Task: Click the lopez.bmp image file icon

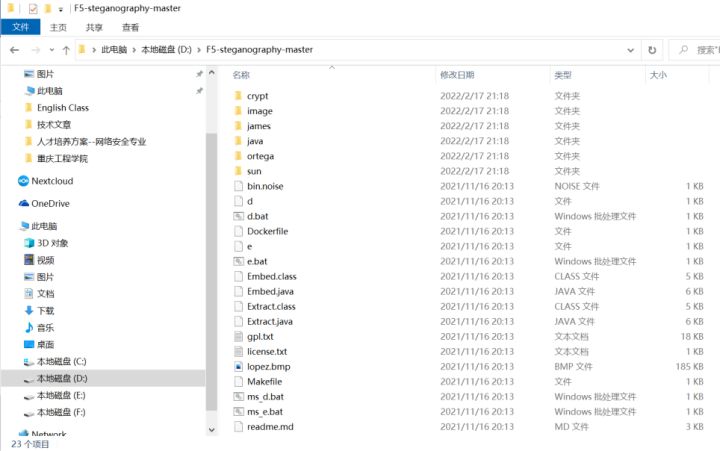Action: [x=238, y=366]
